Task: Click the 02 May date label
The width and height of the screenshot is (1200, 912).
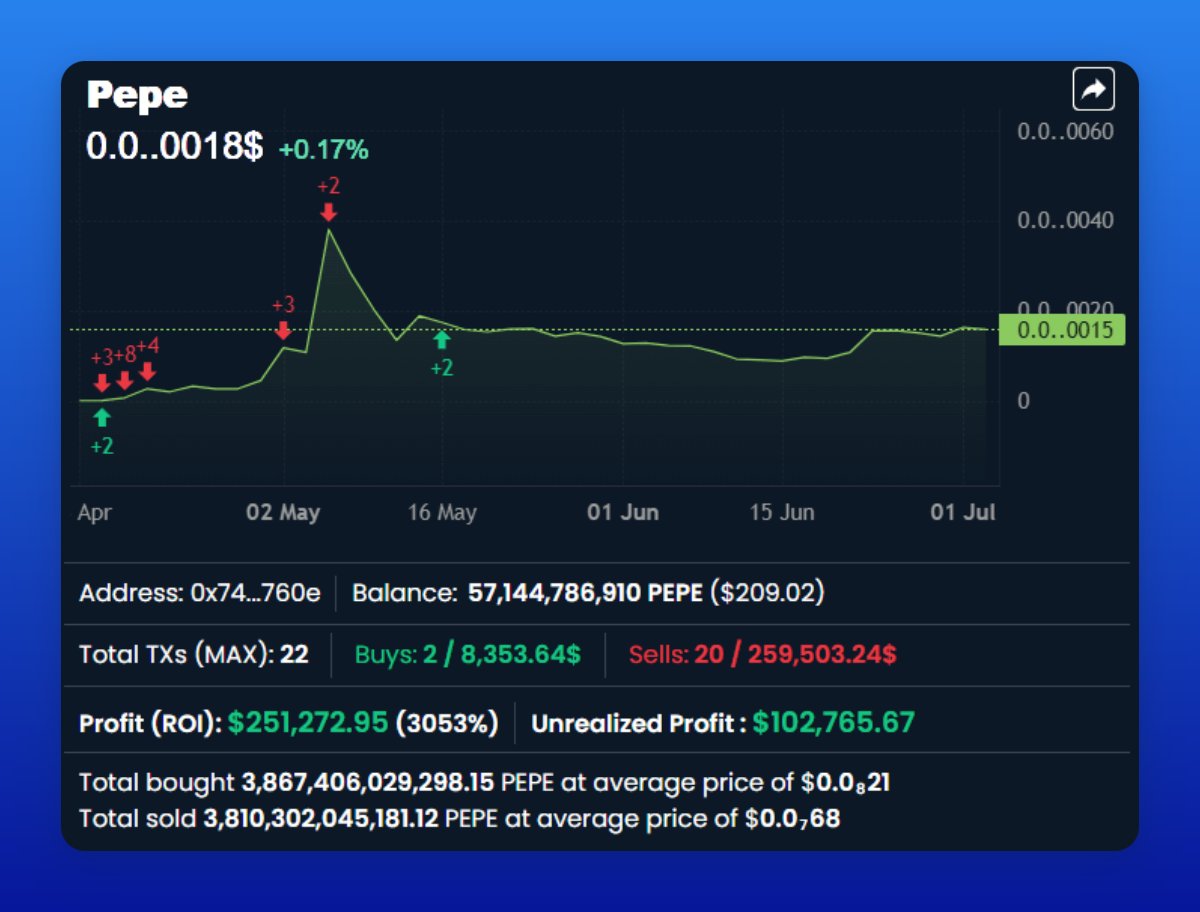Action: click(x=283, y=513)
